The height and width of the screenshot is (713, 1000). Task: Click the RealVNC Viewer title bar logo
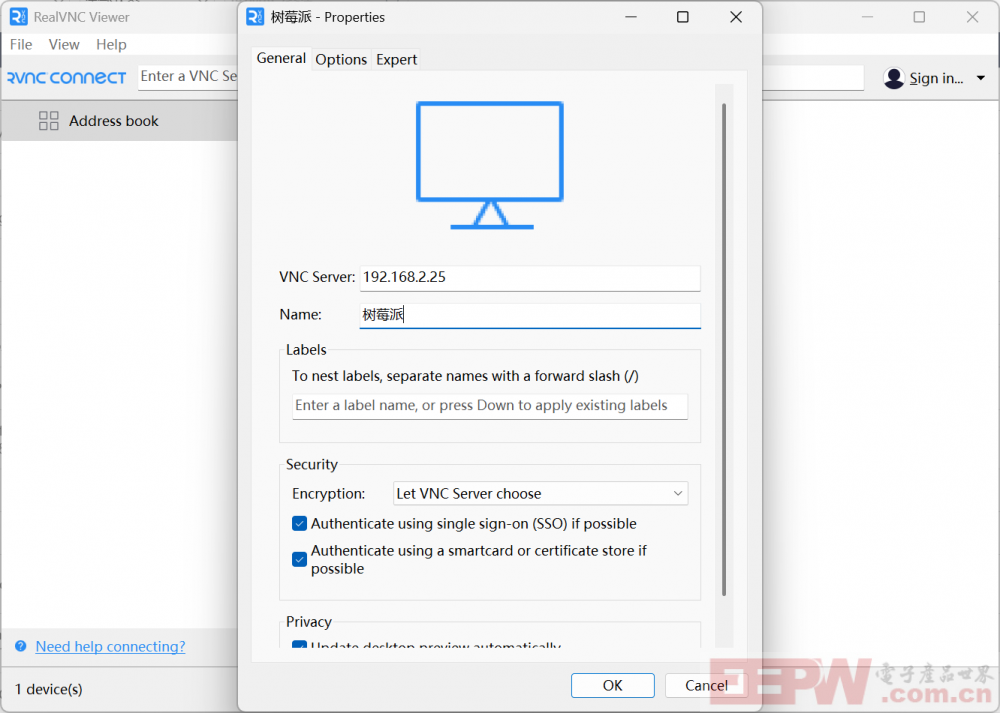tap(19, 17)
